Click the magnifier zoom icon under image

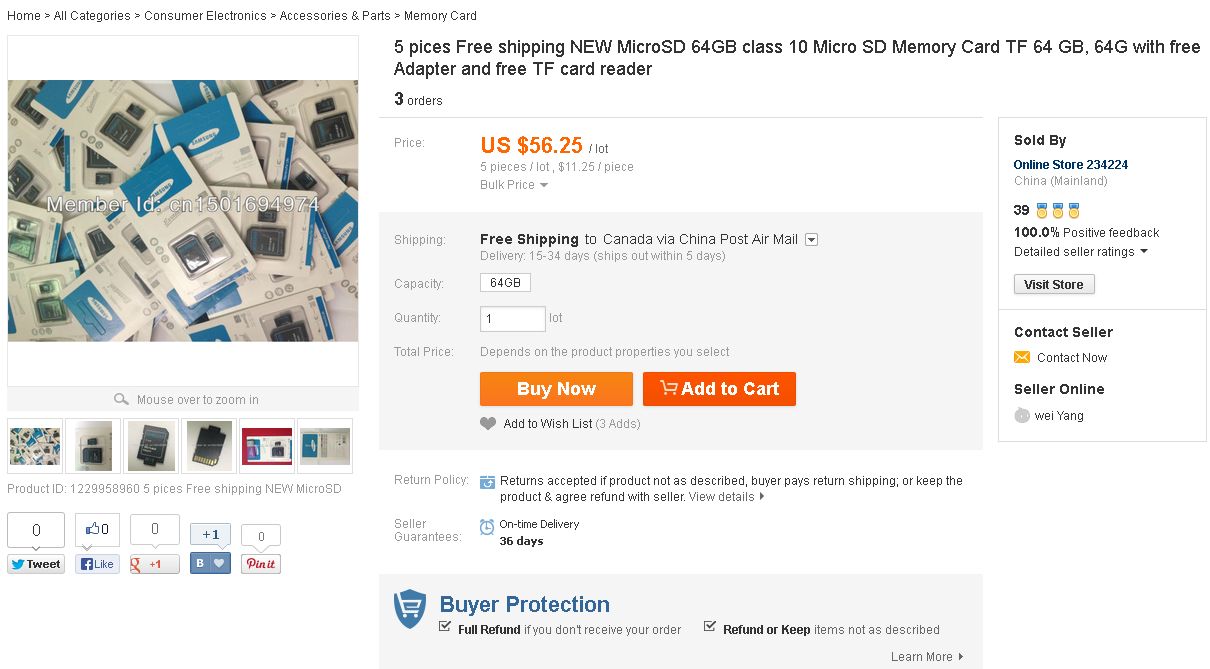(122, 399)
